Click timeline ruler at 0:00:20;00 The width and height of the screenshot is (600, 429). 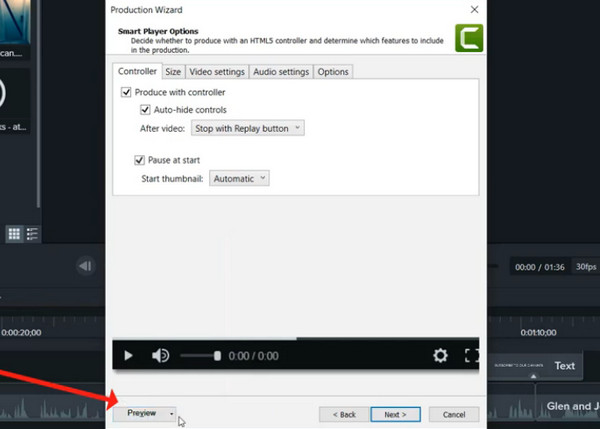(21, 332)
